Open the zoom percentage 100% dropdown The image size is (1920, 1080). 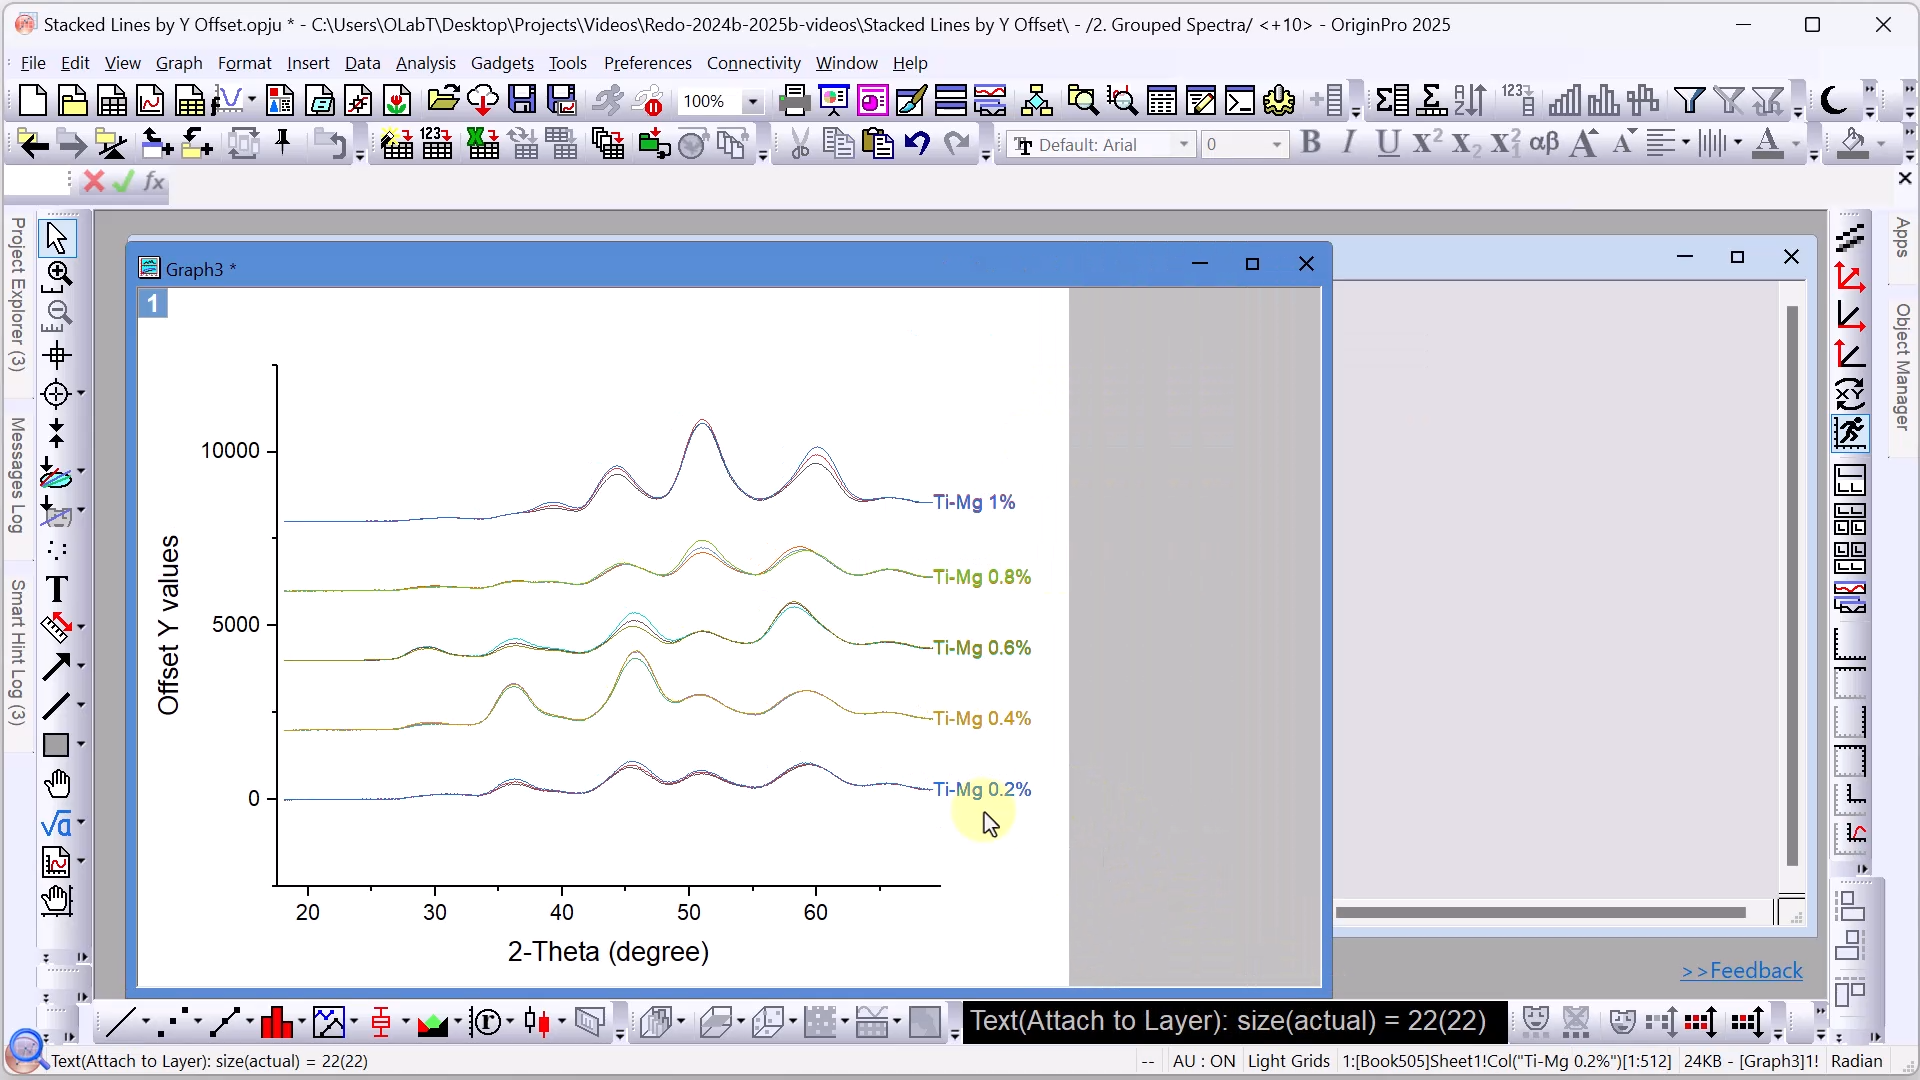752,102
